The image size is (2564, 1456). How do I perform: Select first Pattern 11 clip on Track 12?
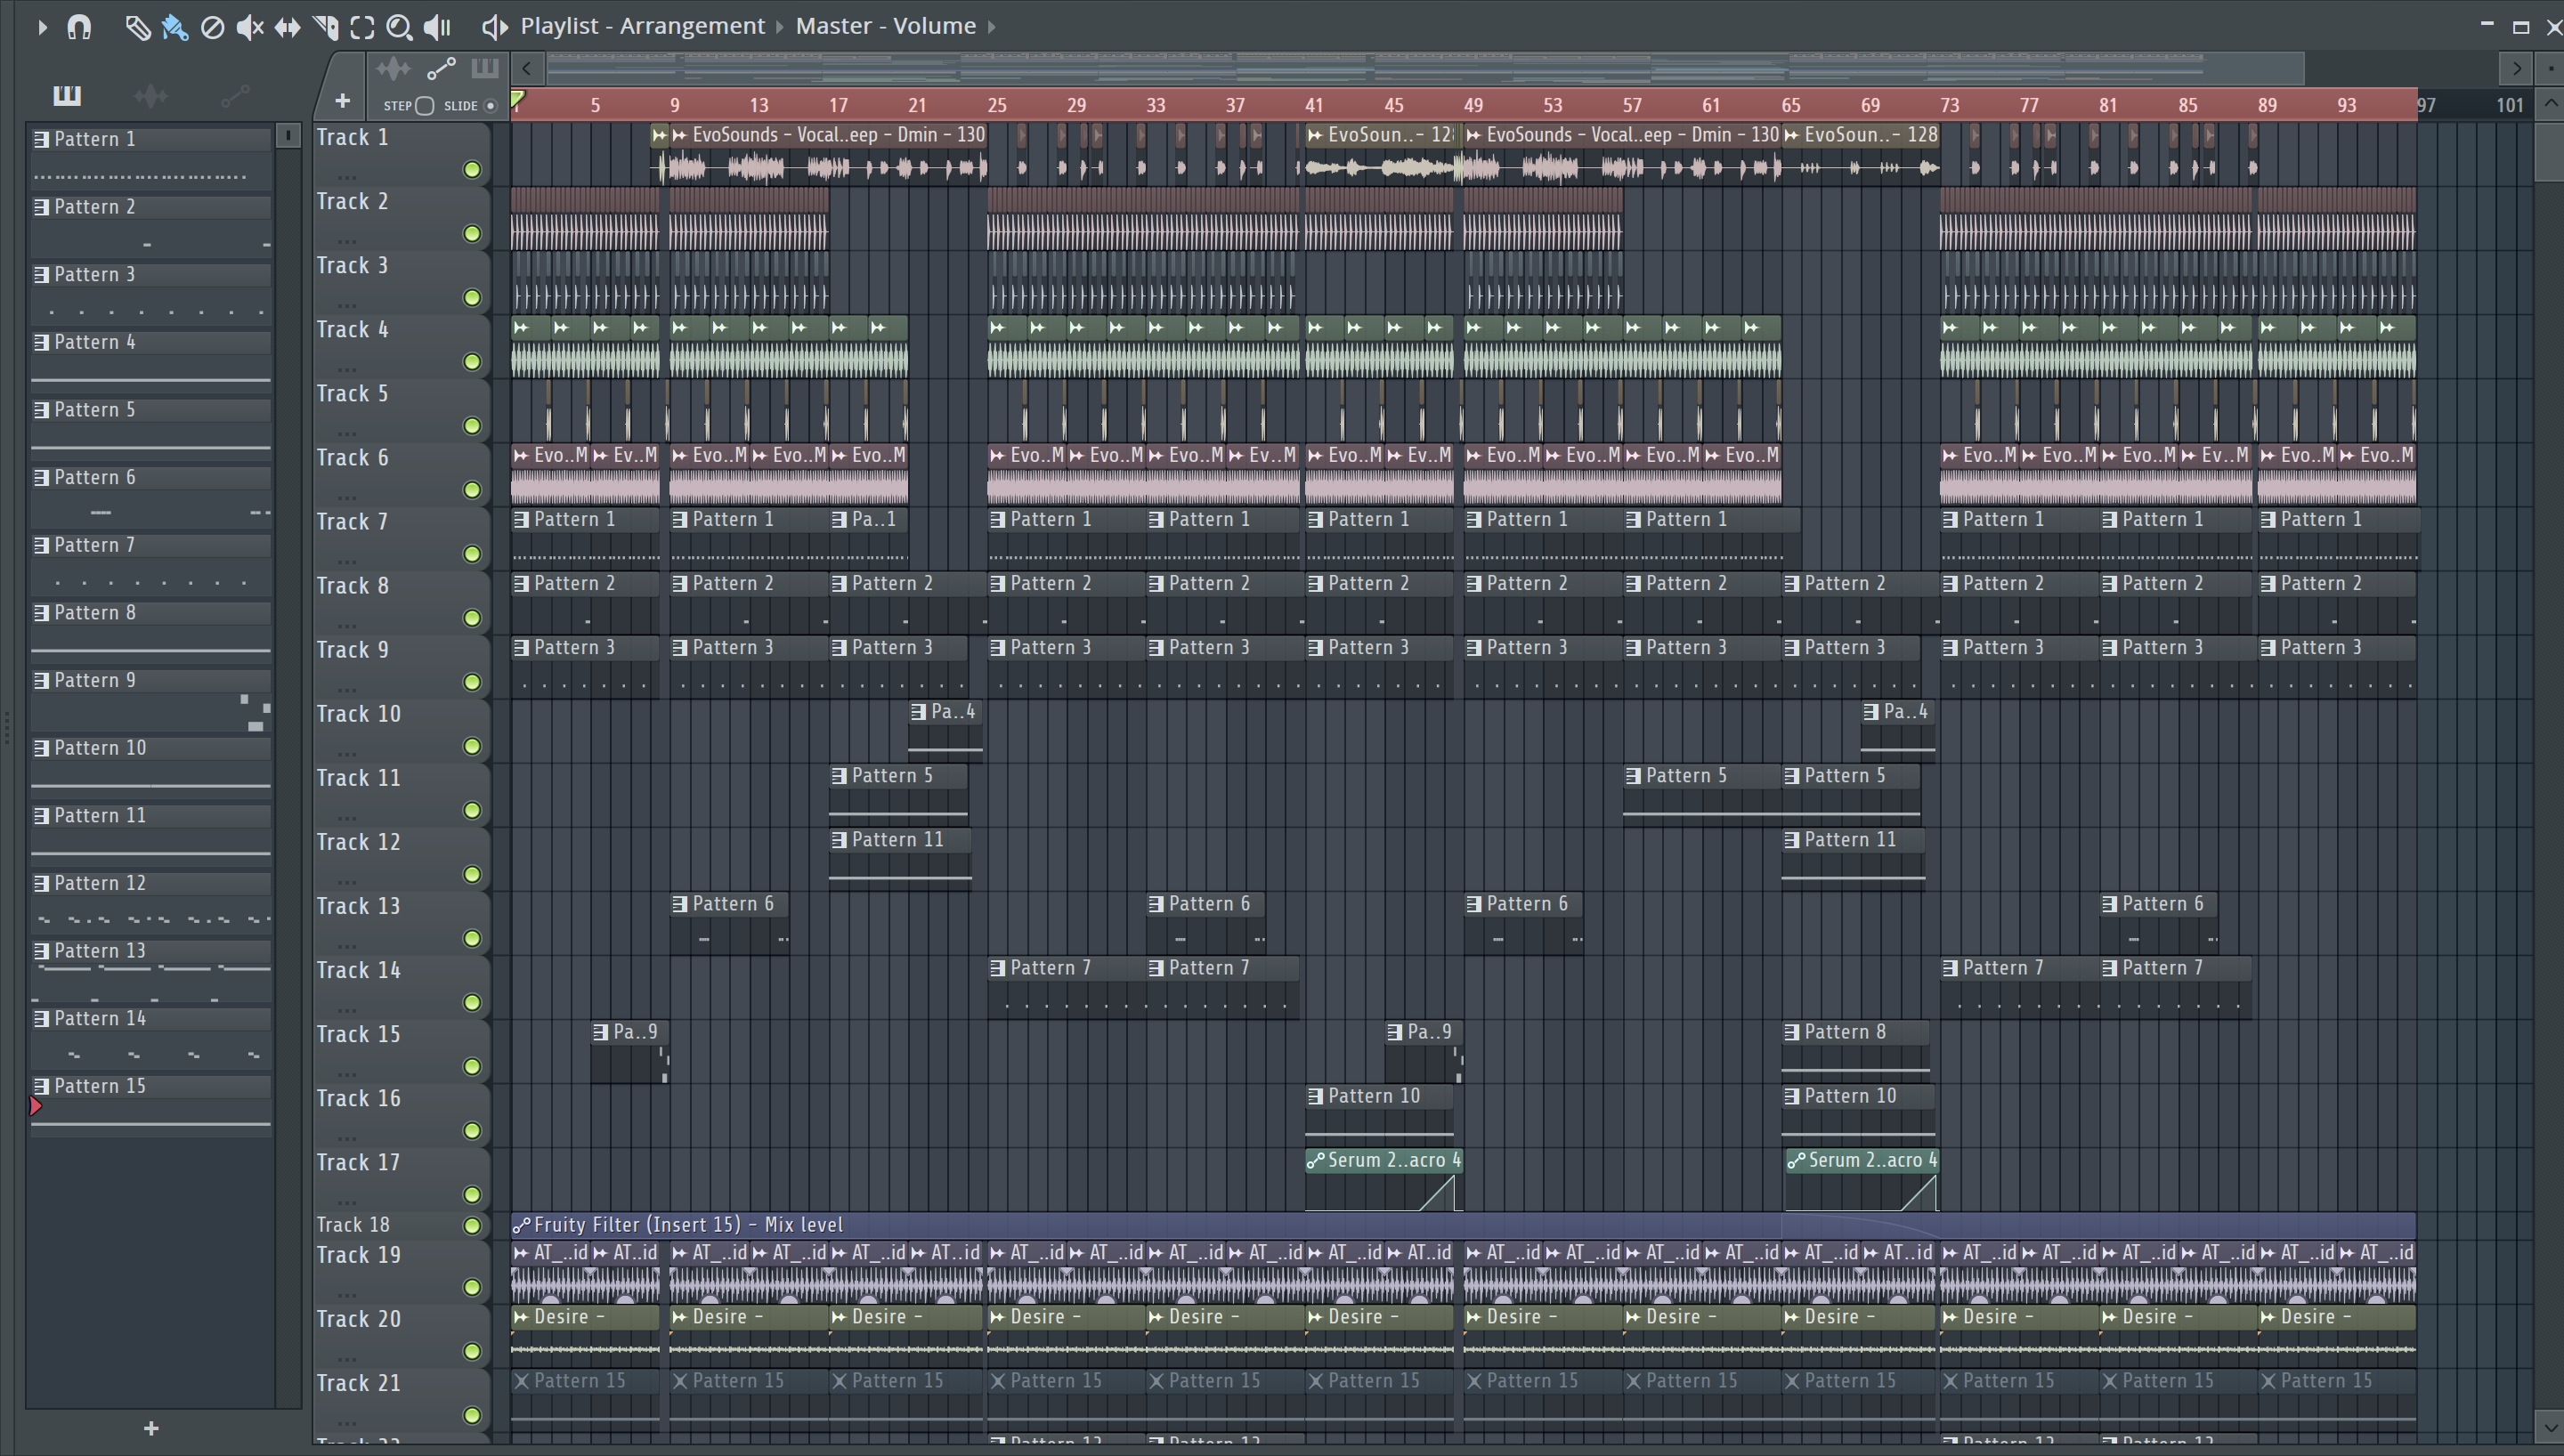click(900, 860)
